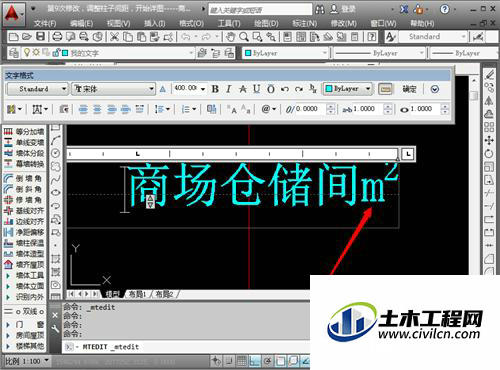The width and height of the screenshot is (500, 370).
Task: Click the New file icon
Action: 13,36
